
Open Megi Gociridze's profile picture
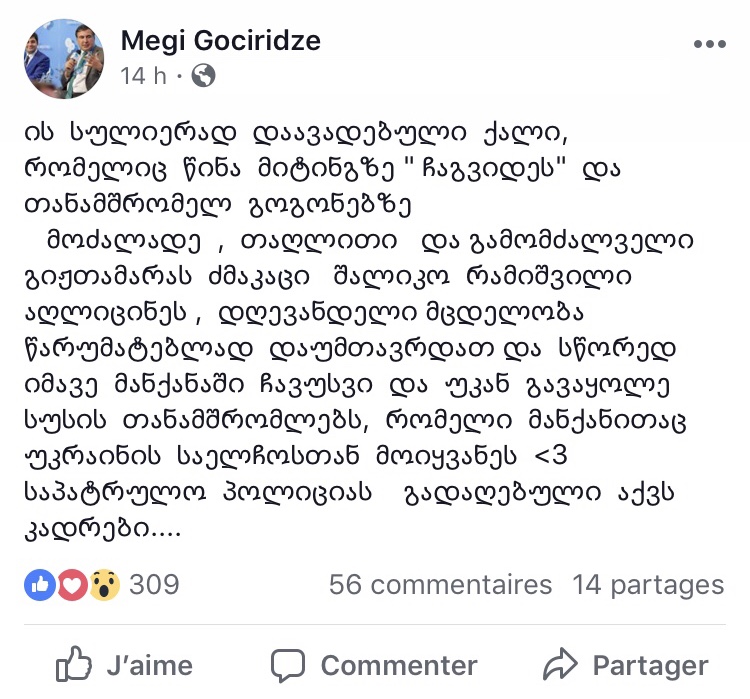pyautogui.click(x=64, y=59)
